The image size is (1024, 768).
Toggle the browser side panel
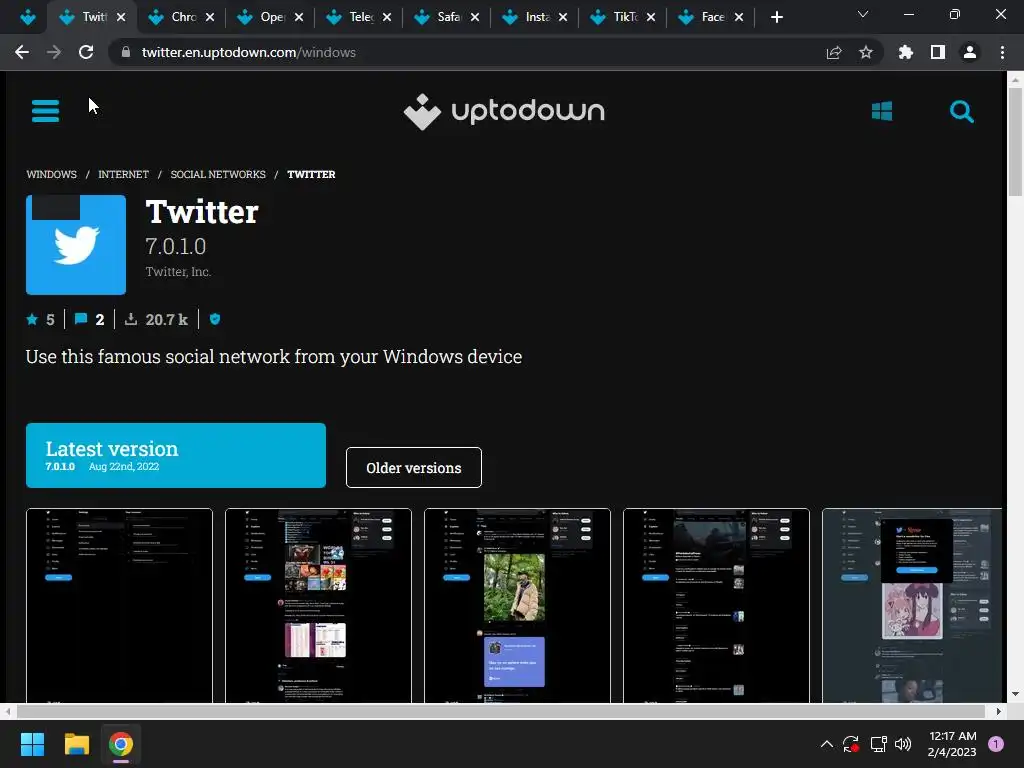pyautogui.click(x=938, y=52)
